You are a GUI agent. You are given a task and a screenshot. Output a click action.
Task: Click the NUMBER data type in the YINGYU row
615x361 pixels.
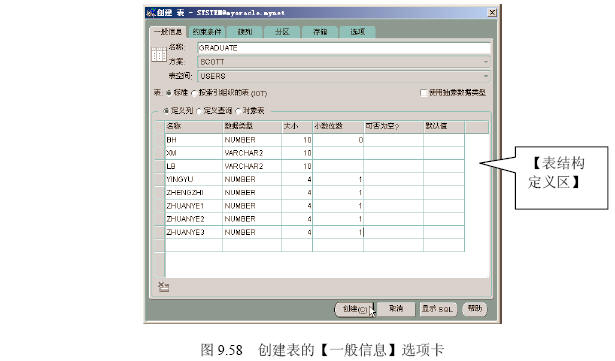252,179
